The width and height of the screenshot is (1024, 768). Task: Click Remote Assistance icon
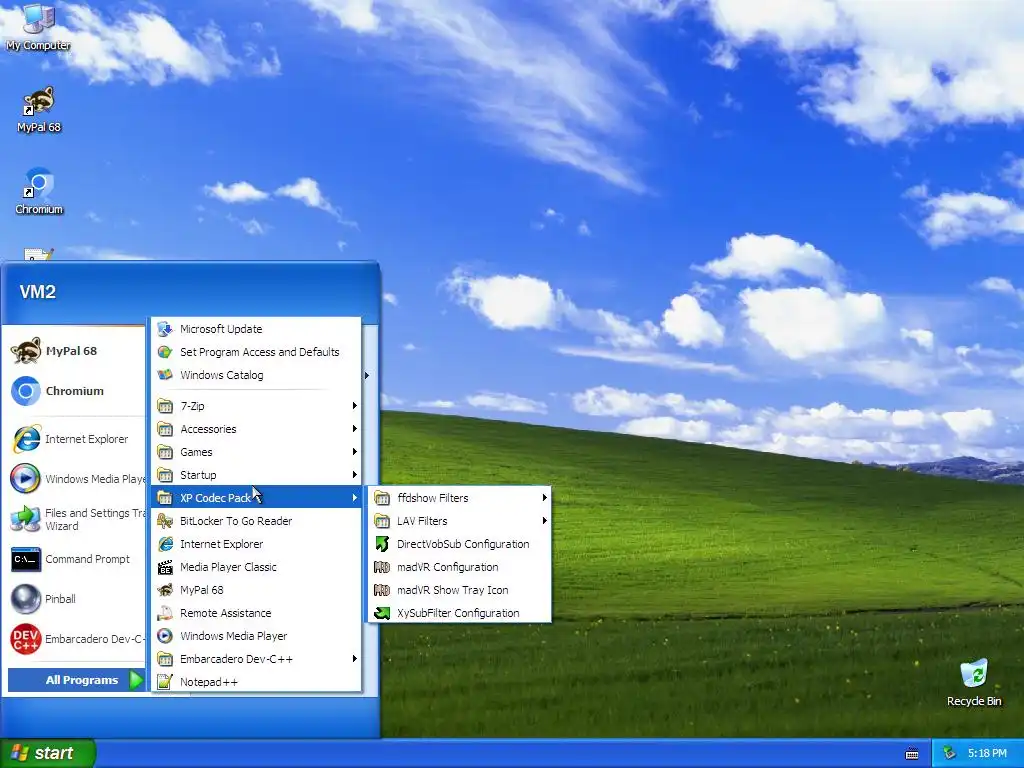[165, 613]
